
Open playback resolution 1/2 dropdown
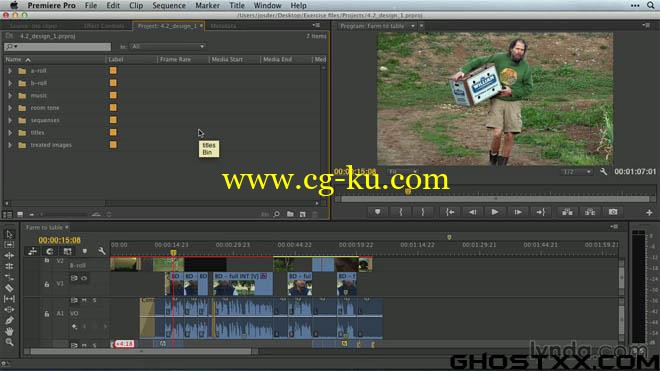pyautogui.click(x=576, y=172)
